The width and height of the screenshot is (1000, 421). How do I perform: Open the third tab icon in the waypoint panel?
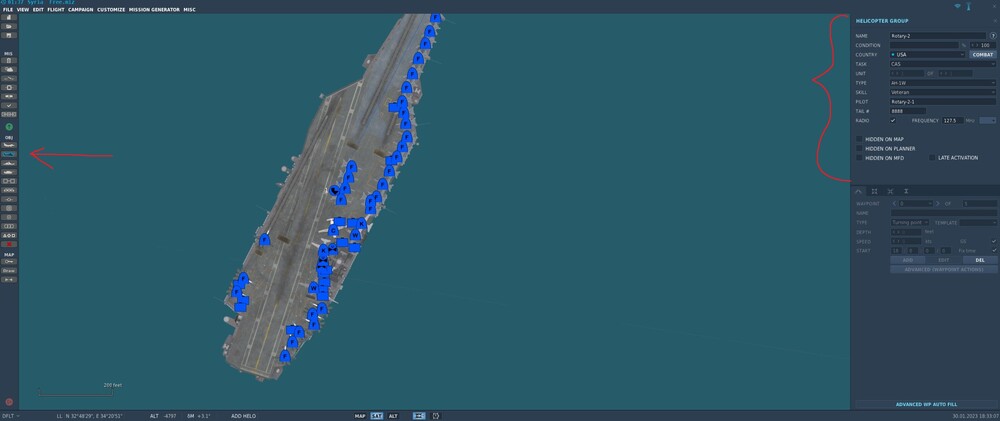[890, 191]
